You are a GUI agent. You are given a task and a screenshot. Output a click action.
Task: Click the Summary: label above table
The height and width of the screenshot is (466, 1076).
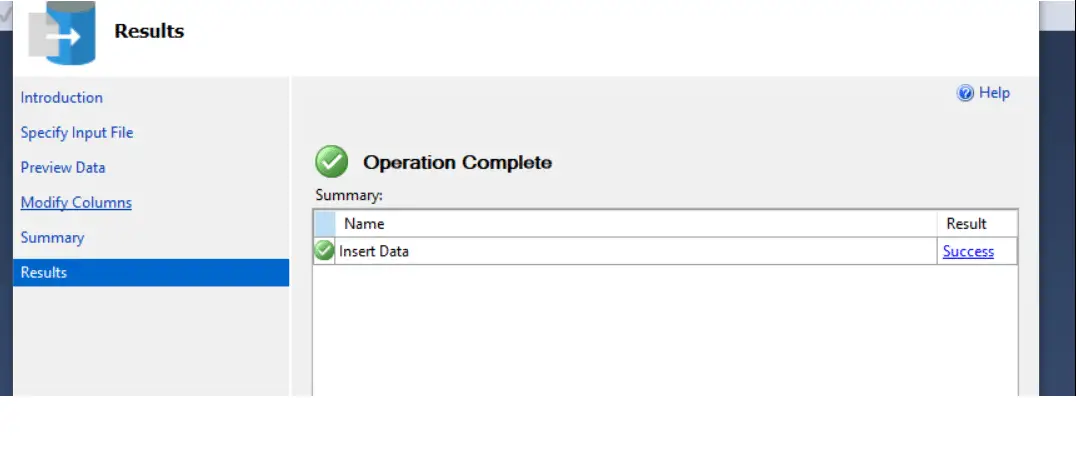point(349,196)
